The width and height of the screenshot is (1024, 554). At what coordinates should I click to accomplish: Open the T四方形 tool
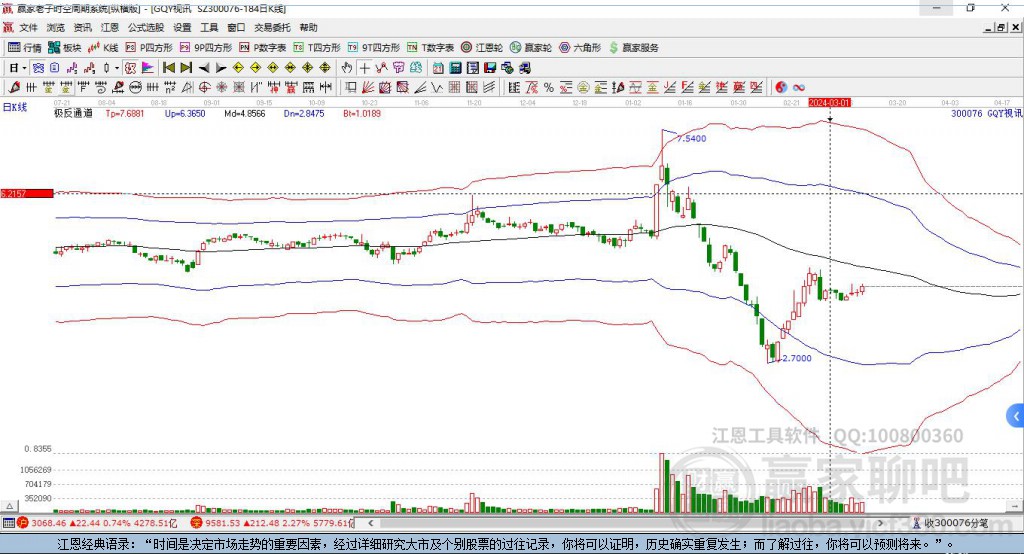tap(317, 48)
